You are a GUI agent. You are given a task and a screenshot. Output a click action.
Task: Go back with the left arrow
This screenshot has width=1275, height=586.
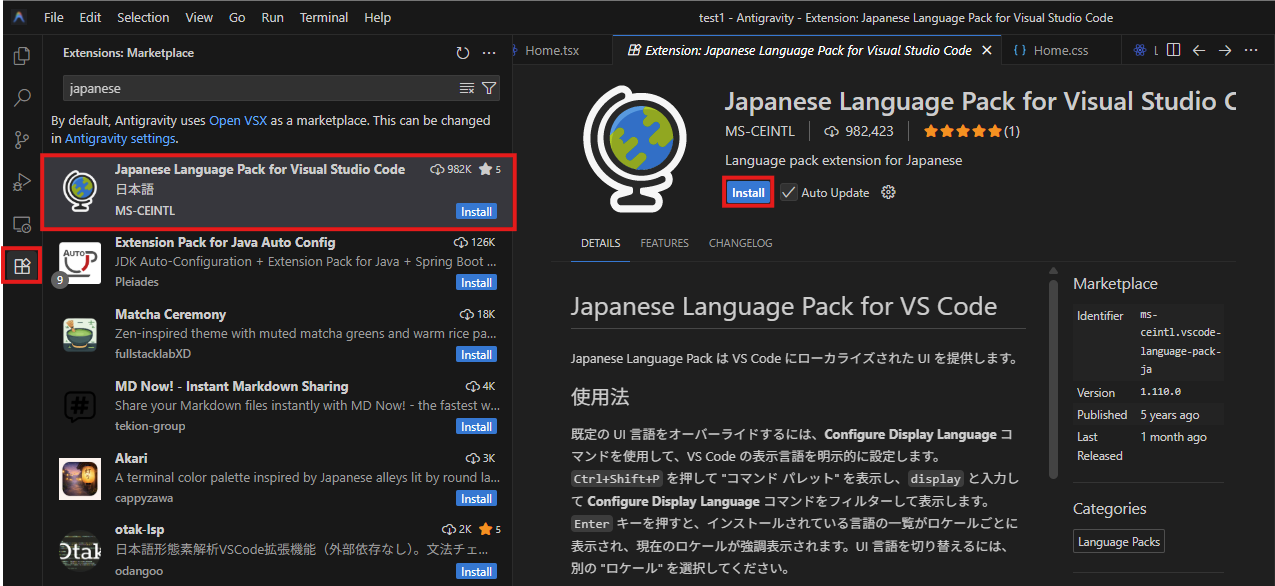click(1199, 50)
